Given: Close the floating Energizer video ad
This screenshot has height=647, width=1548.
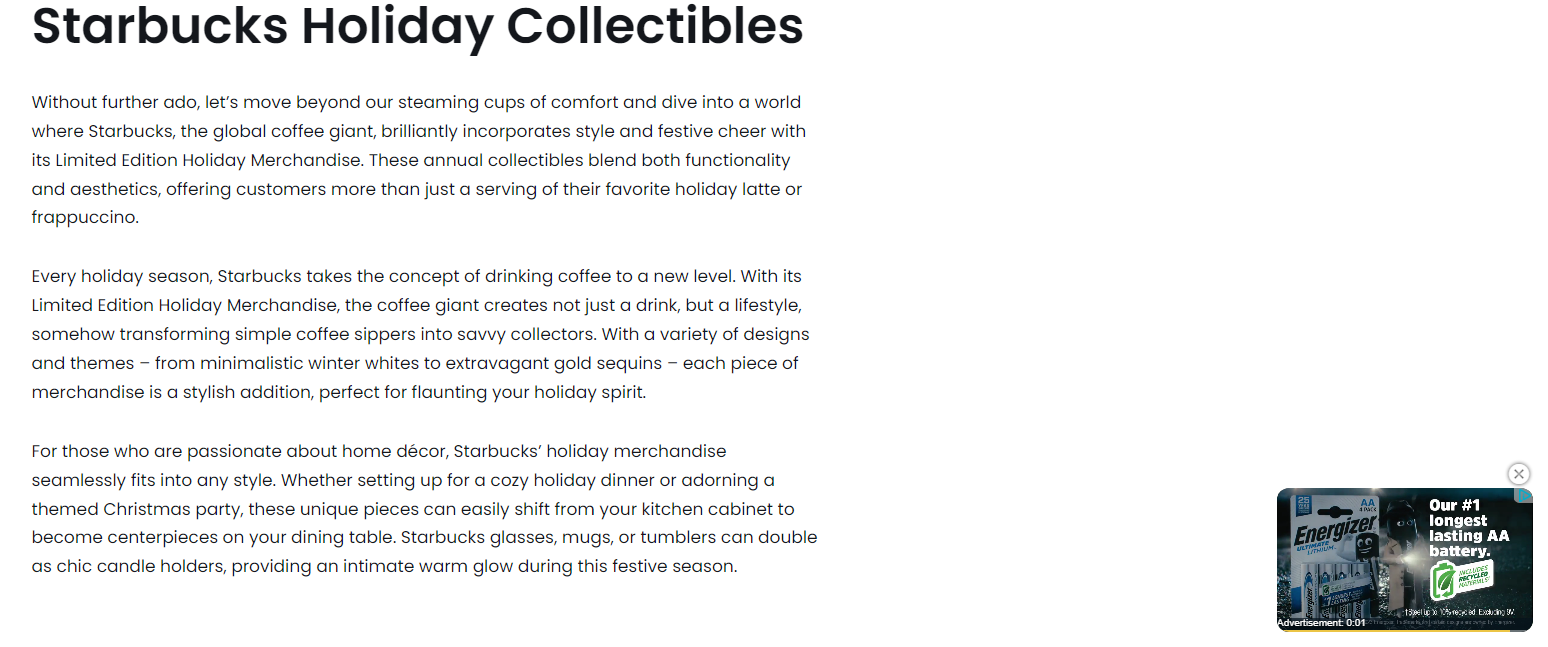Looking at the screenshot, I should coord(1518,474).
